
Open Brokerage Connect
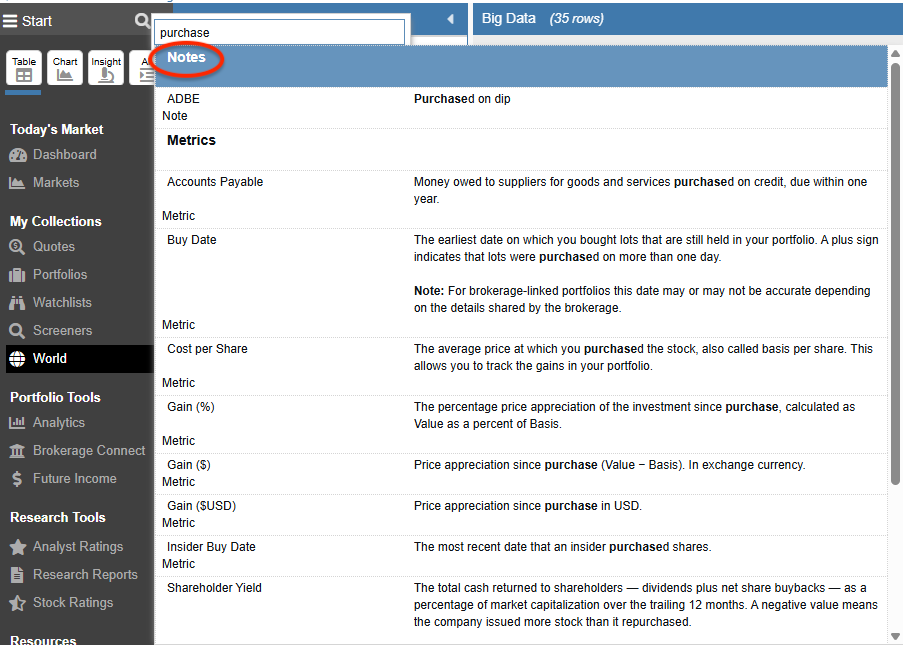coord(89,450)
